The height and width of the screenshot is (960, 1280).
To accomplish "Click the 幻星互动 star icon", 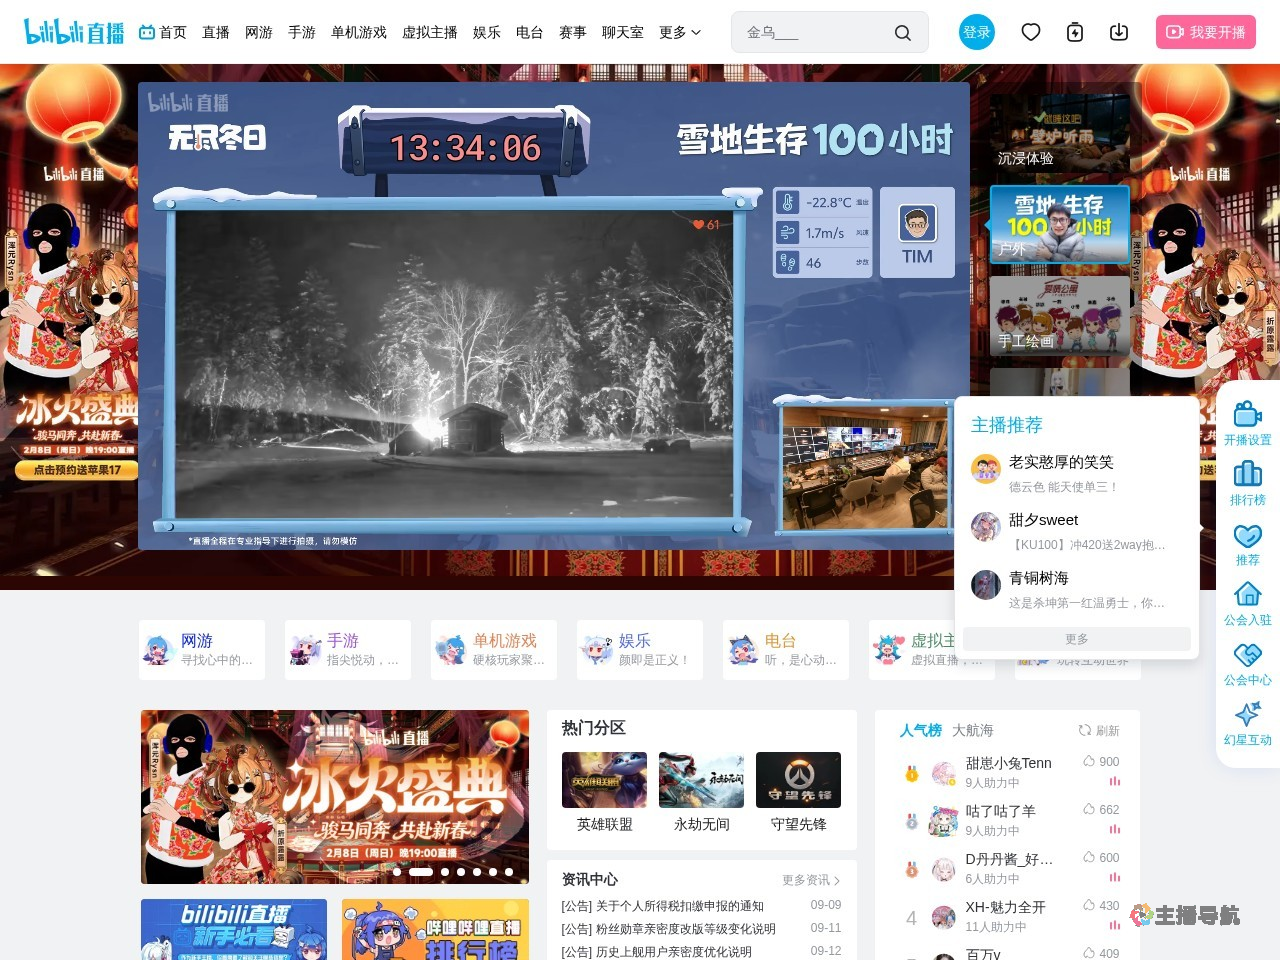I will (1247, 714).
